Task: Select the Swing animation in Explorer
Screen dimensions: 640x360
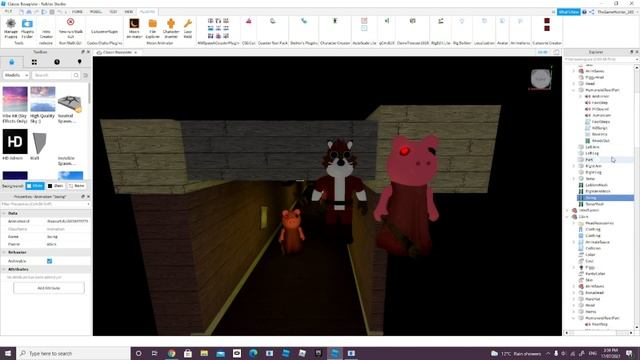Action: coord(605,198)
